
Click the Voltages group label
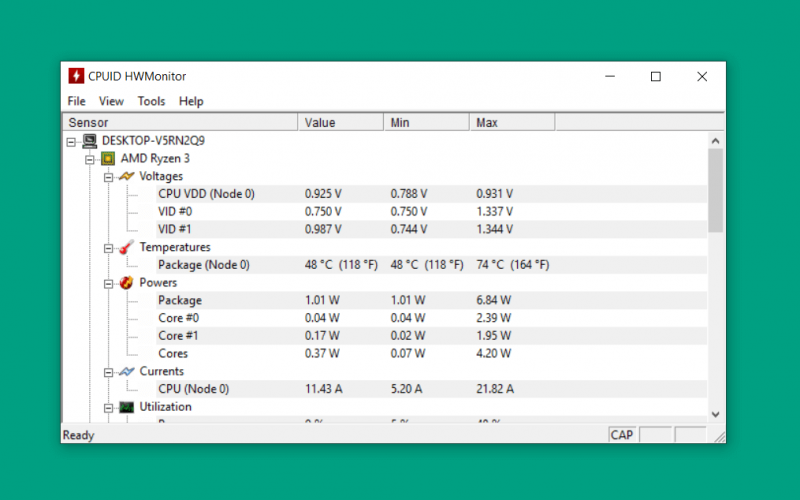[161, 176]
